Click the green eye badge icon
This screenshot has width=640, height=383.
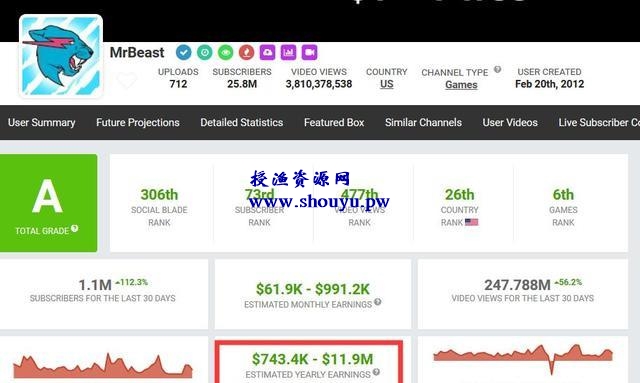point(225,52)
